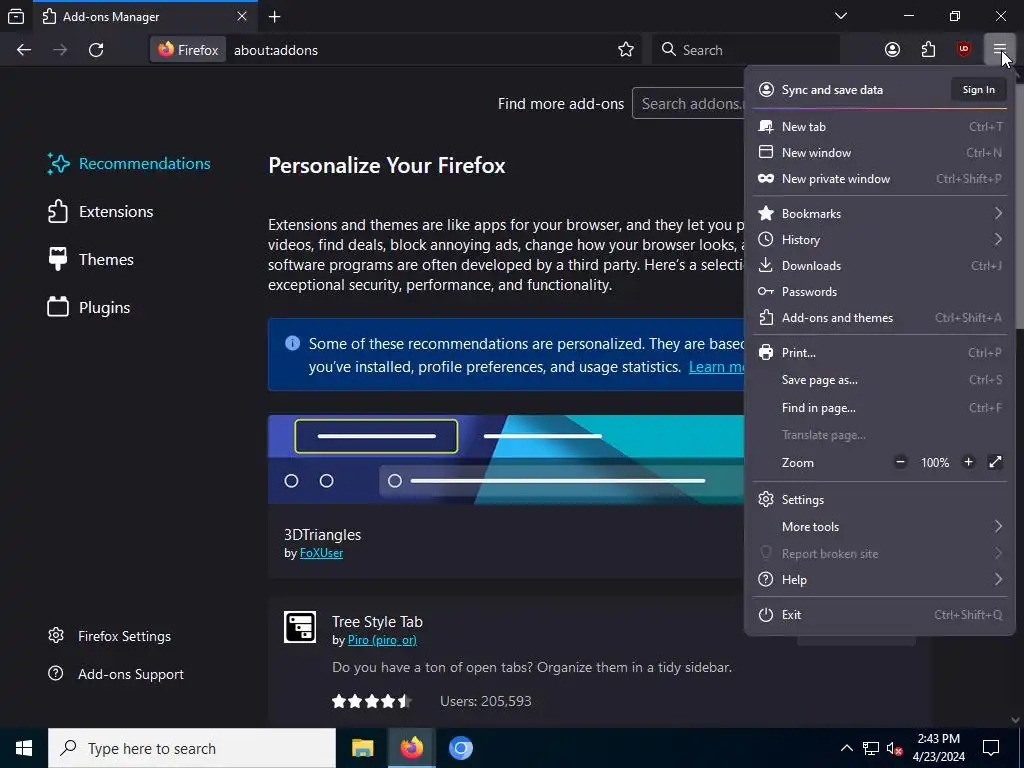Screen dimensions: 1024x768
Task: Expand the Help submenu
Action: [x=880, y=580]
